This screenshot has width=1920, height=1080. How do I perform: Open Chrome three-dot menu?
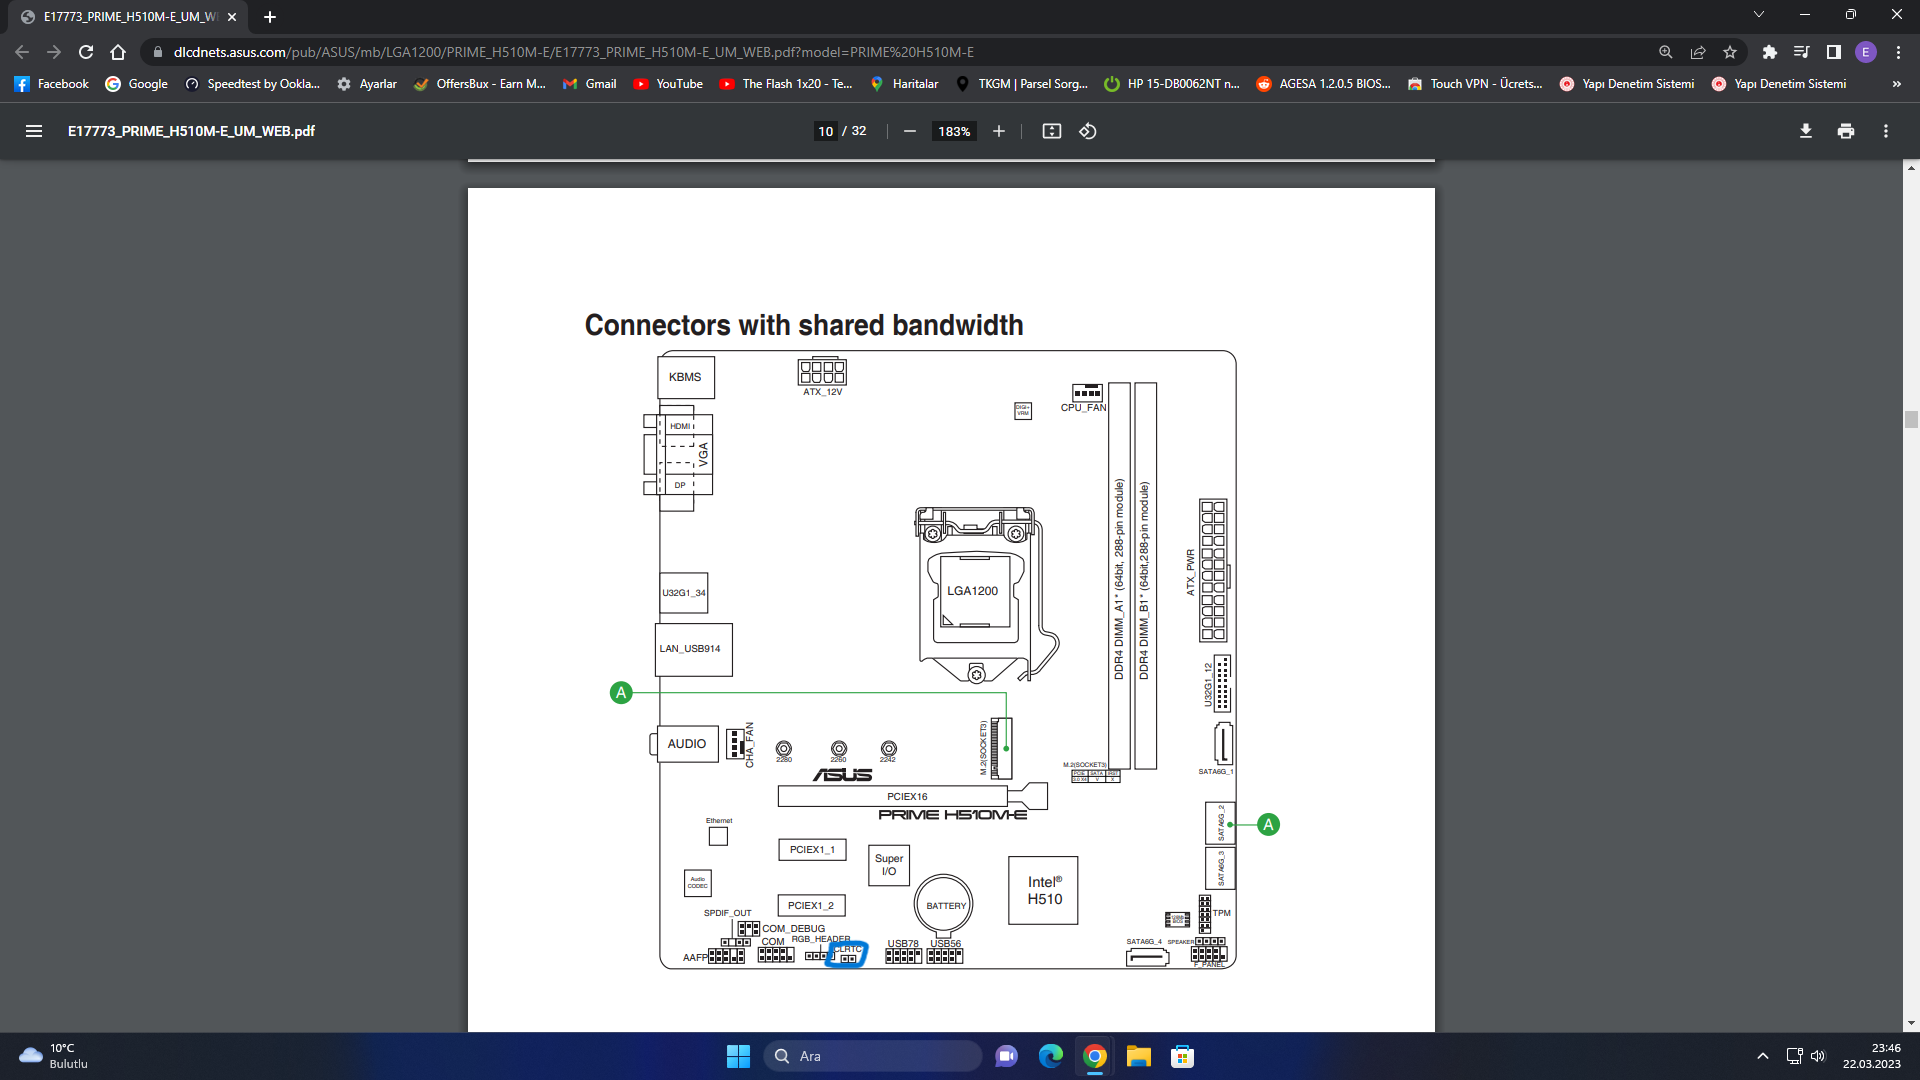click(1898, 52)
